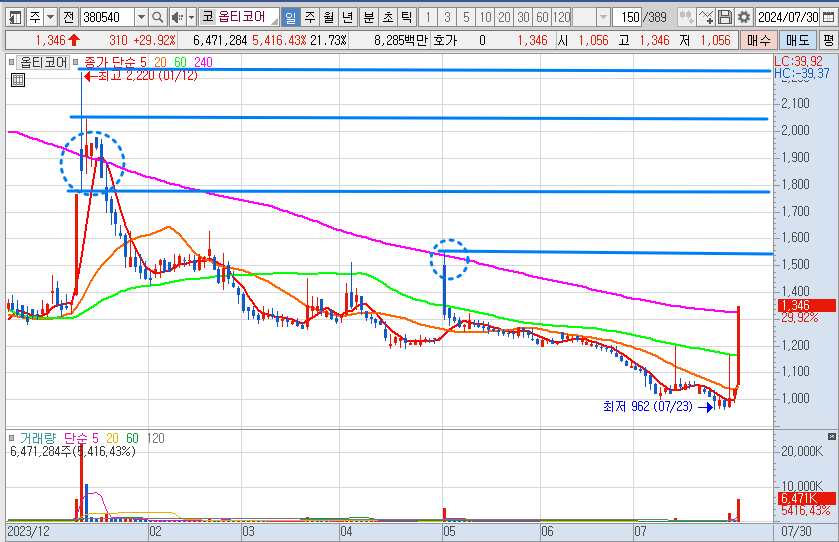Image resolution: width=839 pixels, height=542 pixels.
Task: Click the save chart floppy disk icon
Action: pos(724,18)
